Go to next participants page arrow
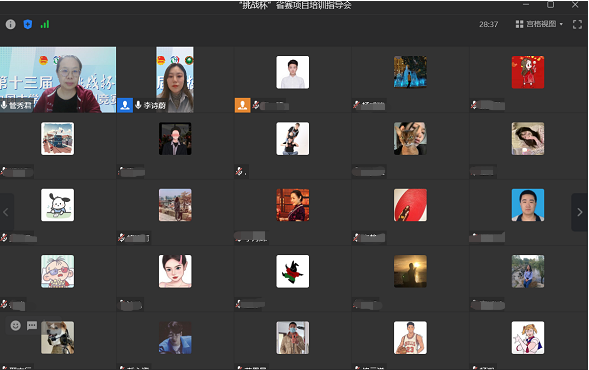Image resolution: width=589 pixels, height=370 pixels. 579,212
